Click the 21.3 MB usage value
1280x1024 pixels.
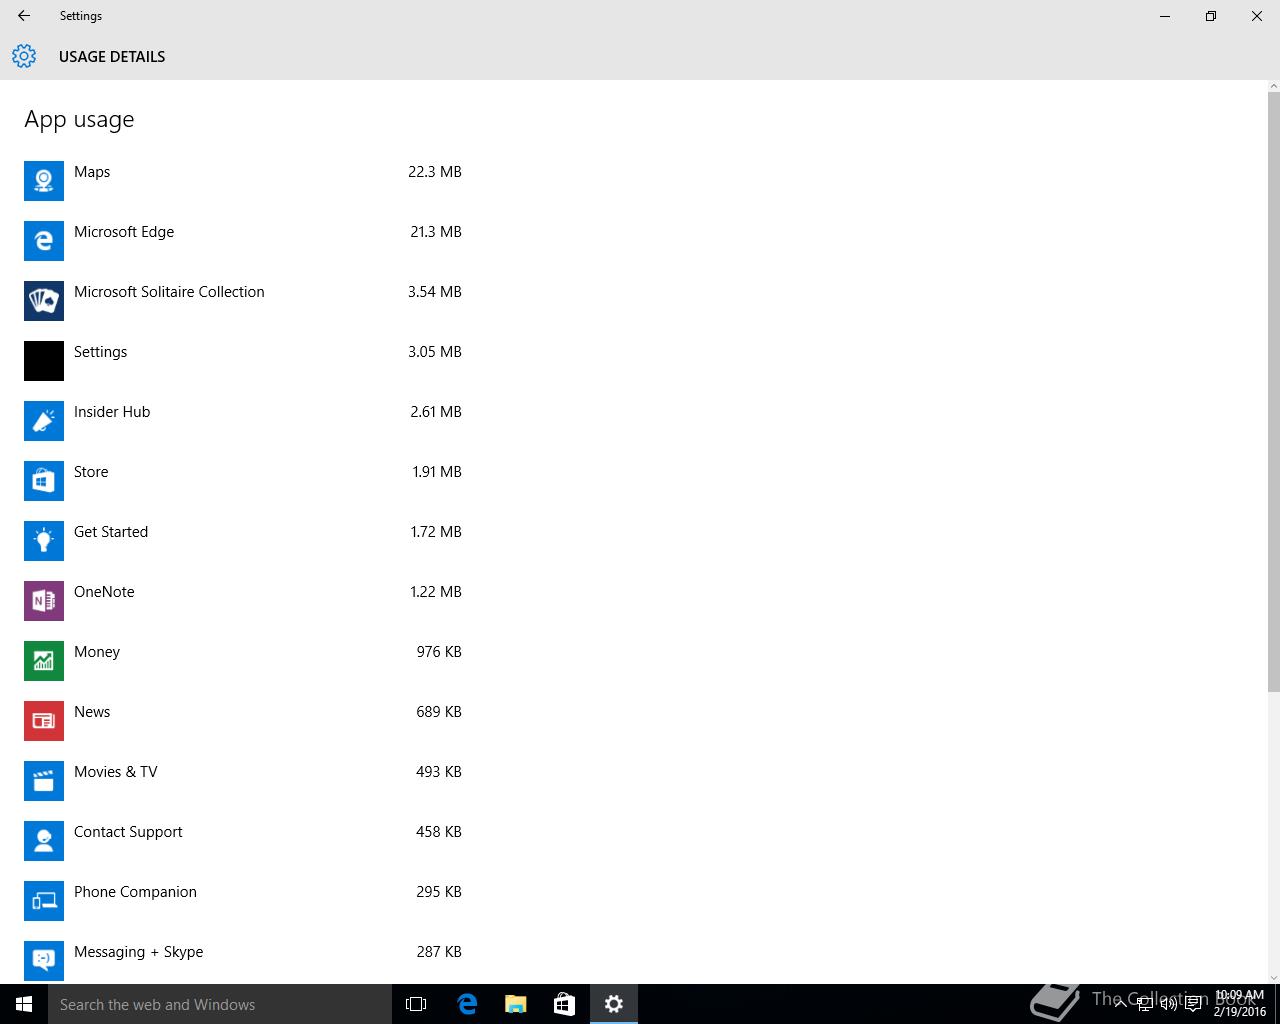pos(436,232)
